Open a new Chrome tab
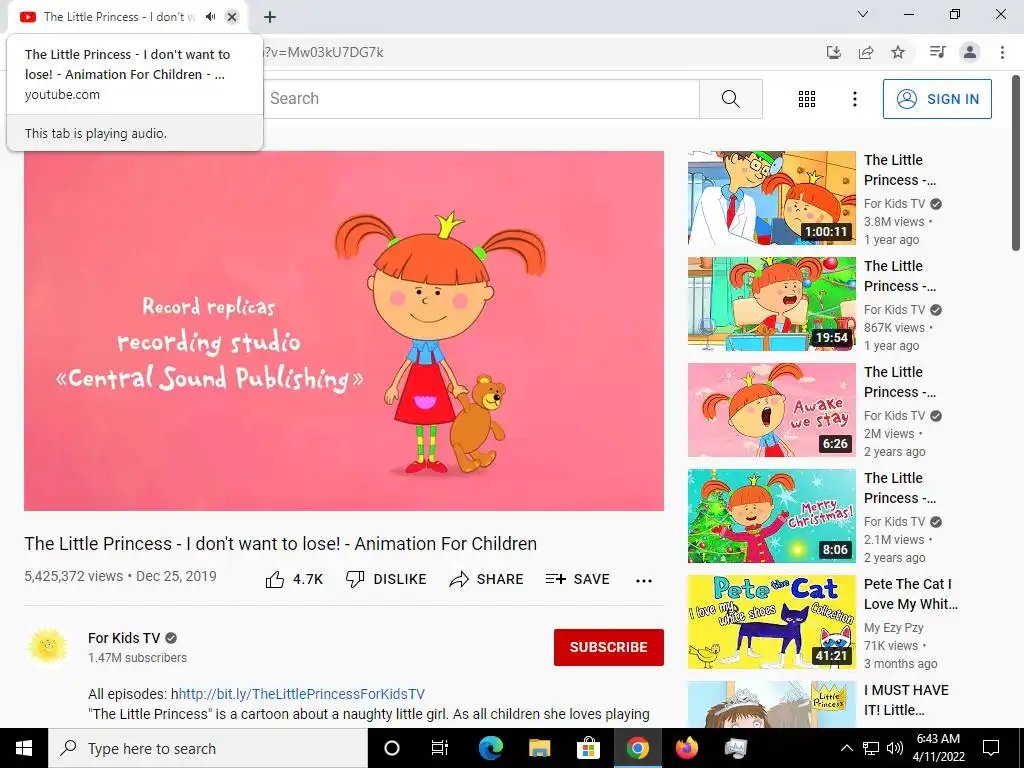Image resolution: width=1024 pixels, height=768 pixels. 270,17
